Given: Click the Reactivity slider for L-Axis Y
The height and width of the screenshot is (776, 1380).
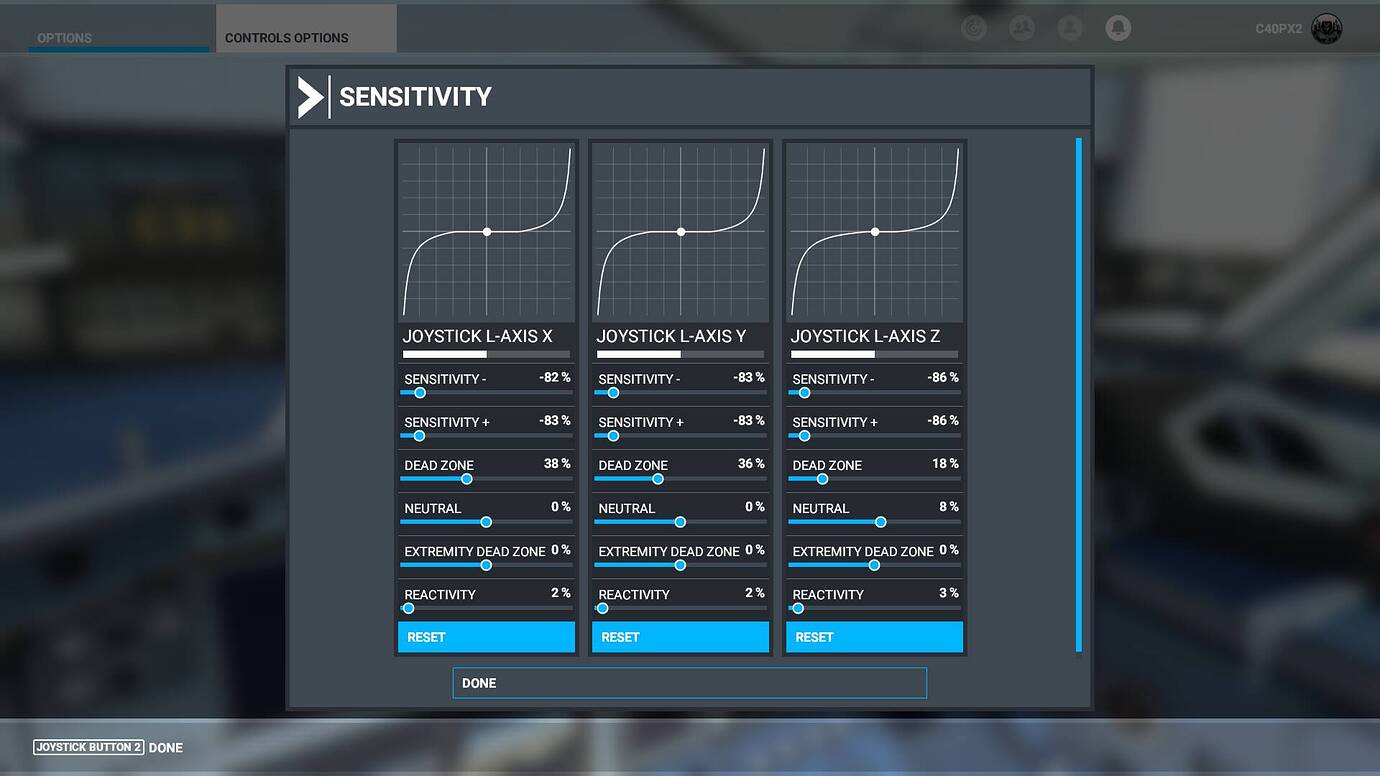Looking at the screenshot, I should pyautogui.click(x=602, y=608).
